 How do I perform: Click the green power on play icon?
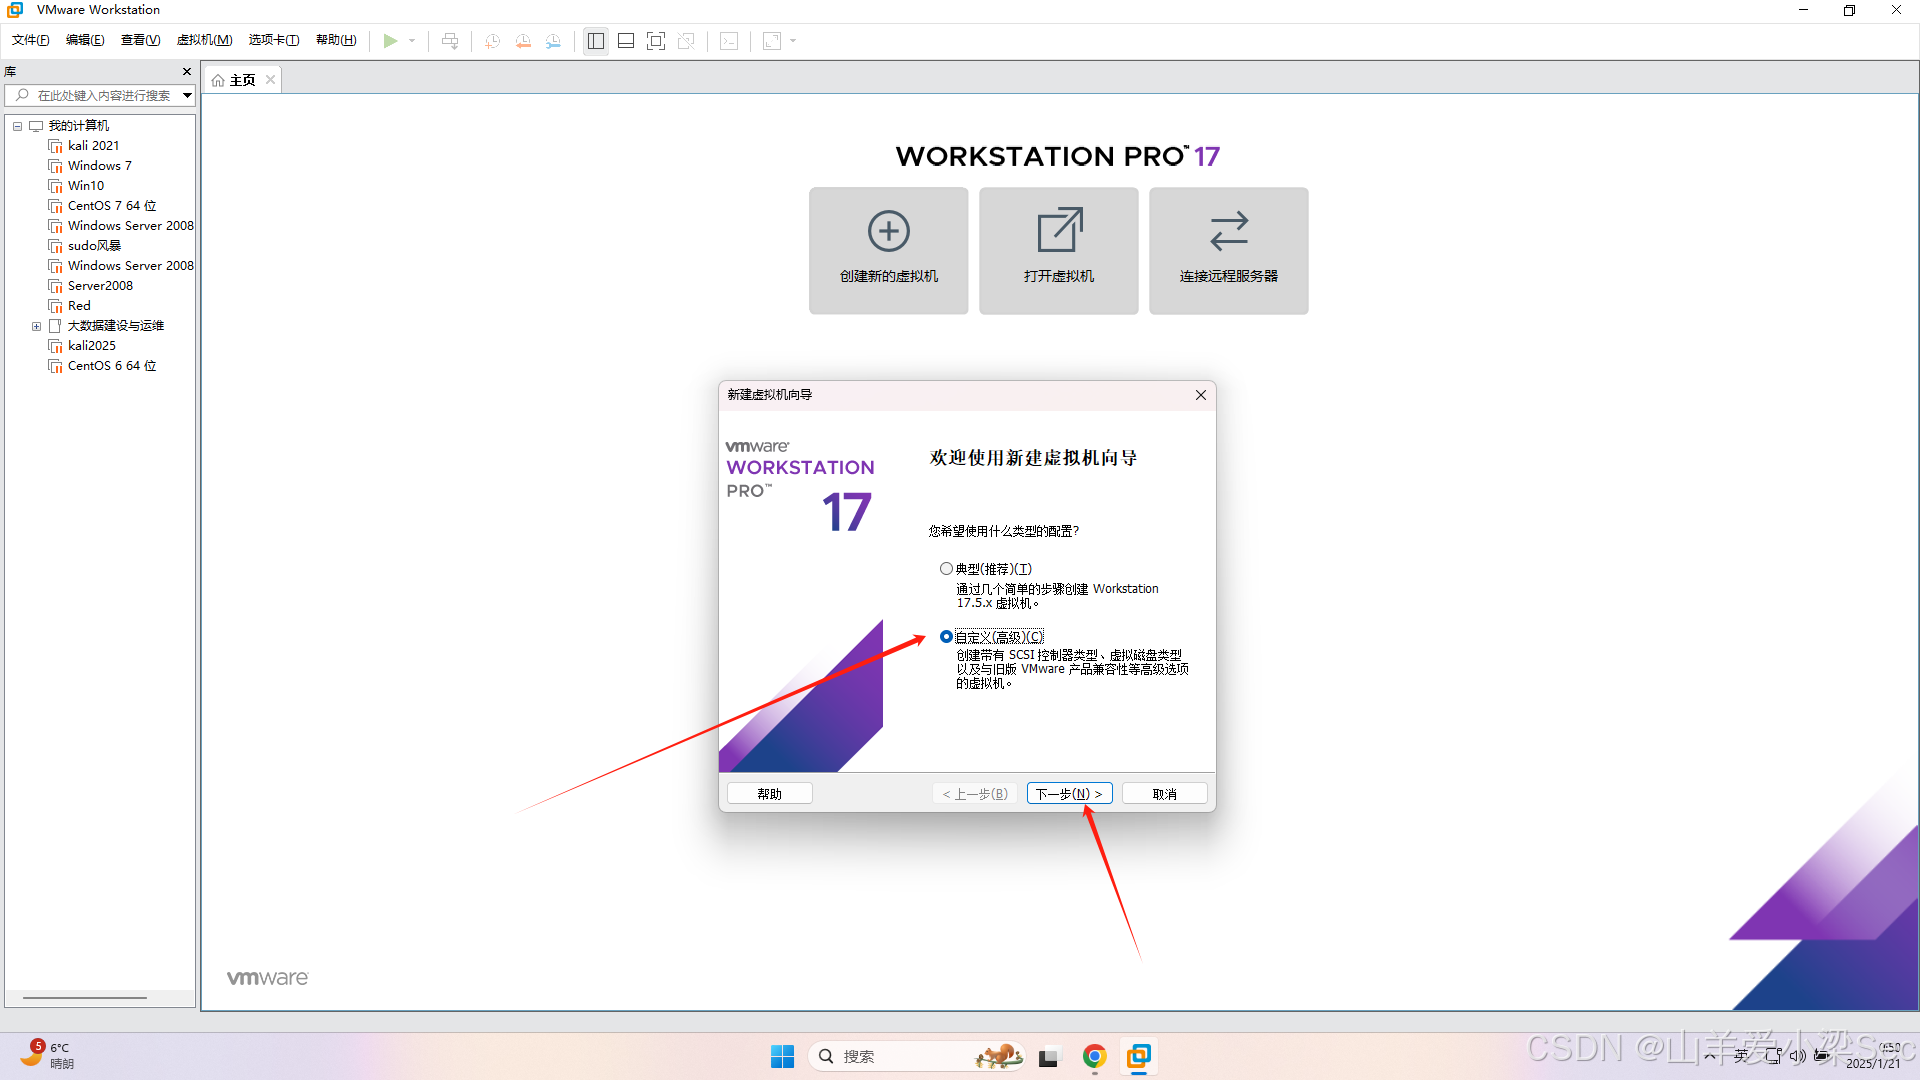click(x=390, y=41)
